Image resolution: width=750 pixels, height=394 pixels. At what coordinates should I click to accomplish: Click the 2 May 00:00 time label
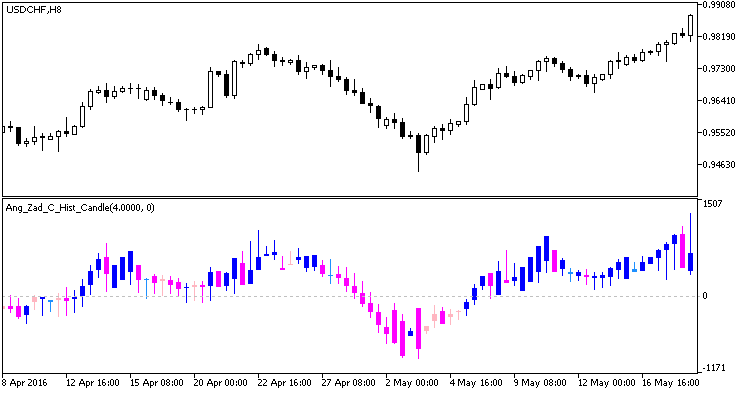click(412, 383)
